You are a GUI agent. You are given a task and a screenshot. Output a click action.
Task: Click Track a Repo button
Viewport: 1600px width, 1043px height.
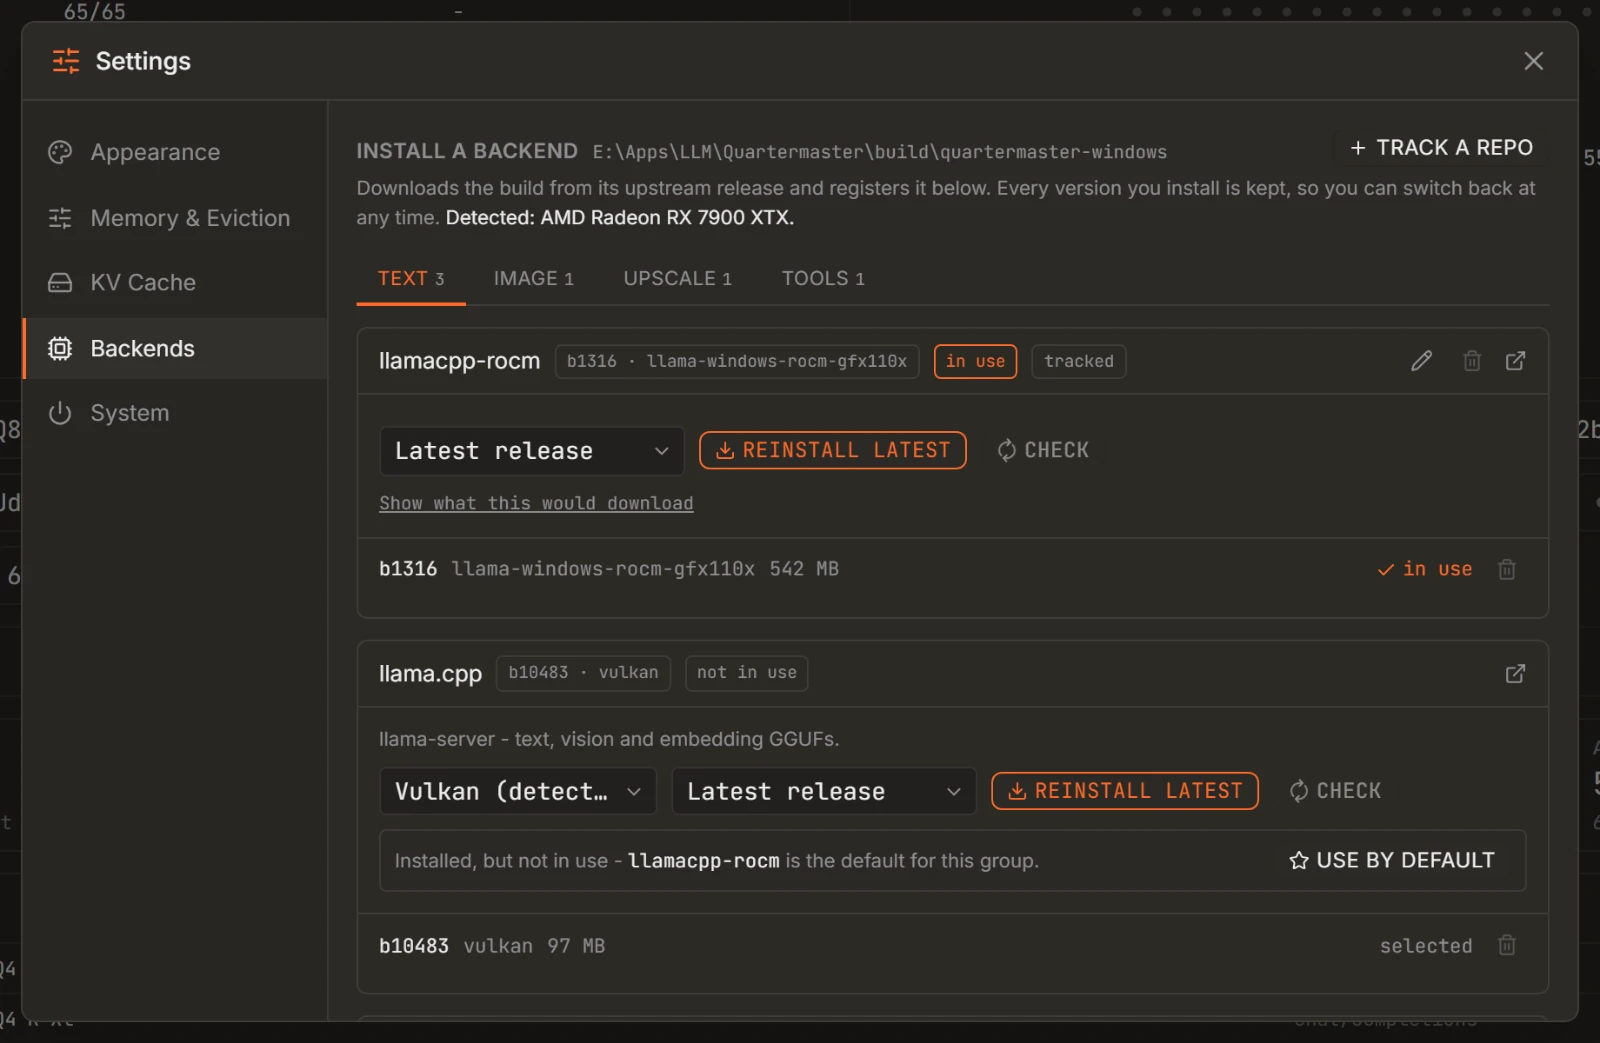(1441, 148)
